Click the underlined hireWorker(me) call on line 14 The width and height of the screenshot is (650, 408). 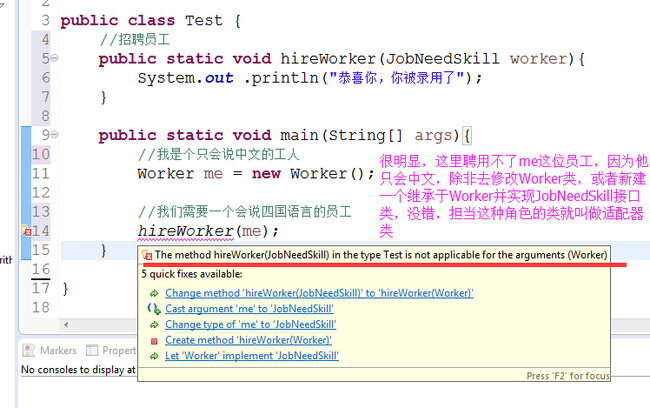(x=208, y=231)
